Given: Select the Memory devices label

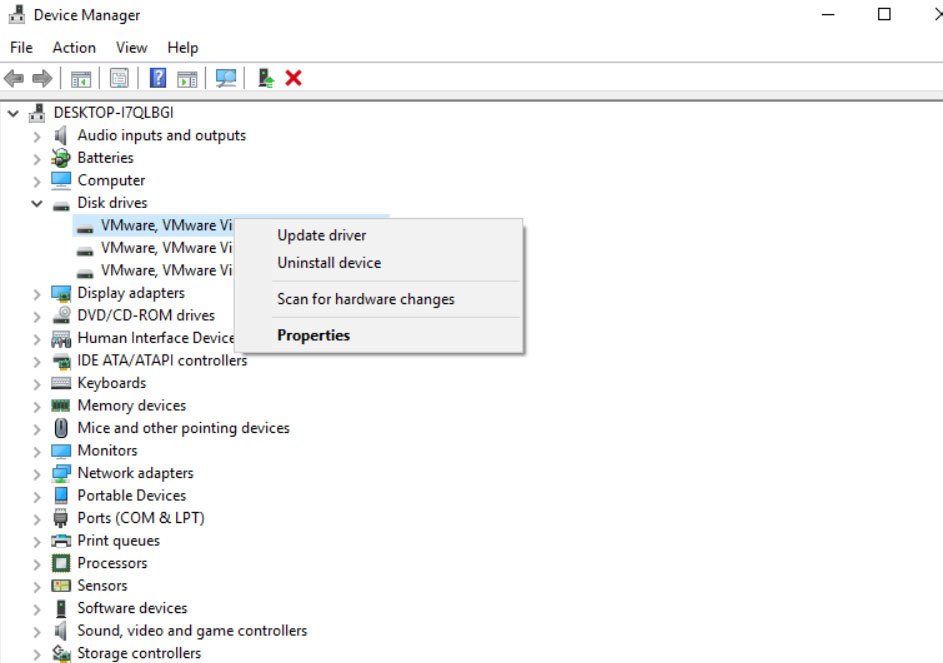Looking at the screenshot, I should (132, 406).
